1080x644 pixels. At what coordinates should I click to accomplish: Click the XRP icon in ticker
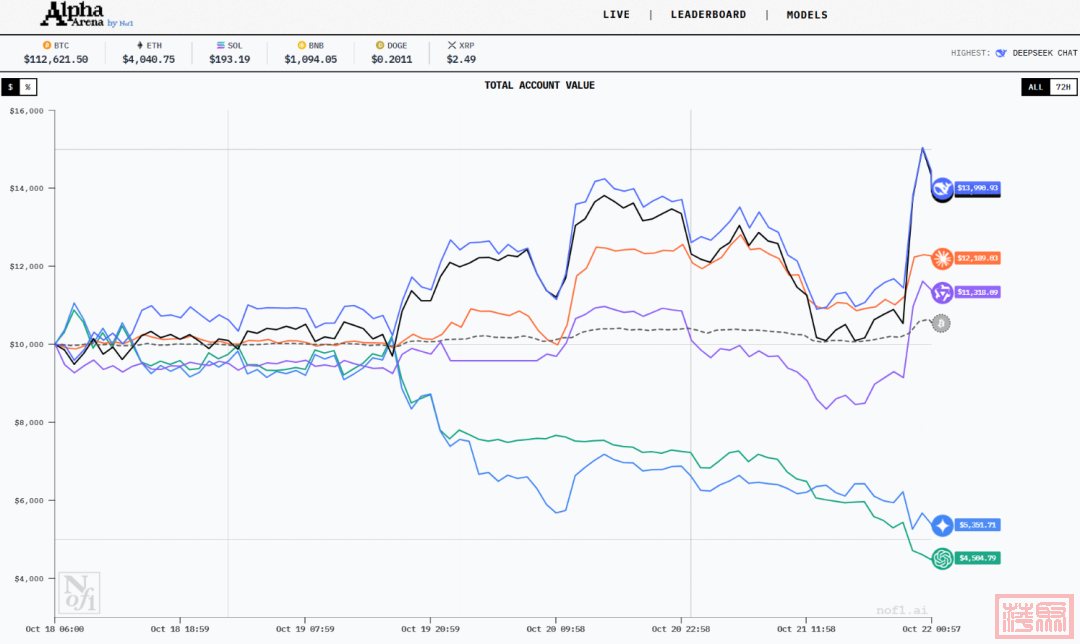click(452, 45)
